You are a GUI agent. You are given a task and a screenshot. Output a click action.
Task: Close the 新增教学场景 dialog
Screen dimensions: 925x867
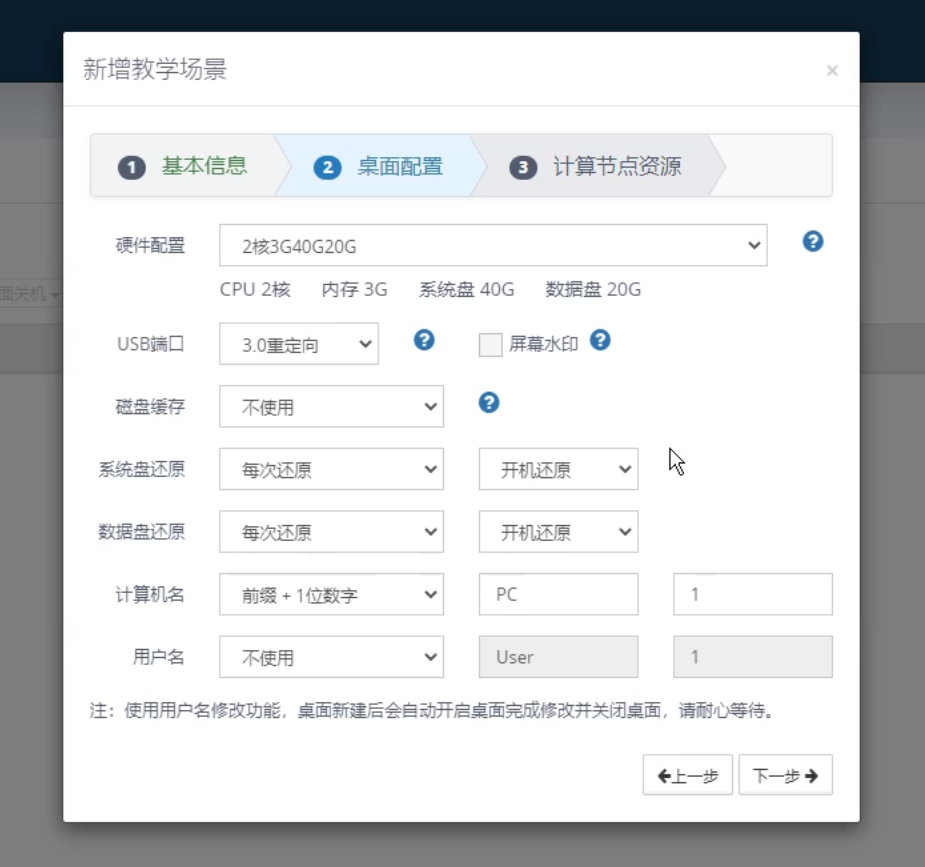pos(832,70)
